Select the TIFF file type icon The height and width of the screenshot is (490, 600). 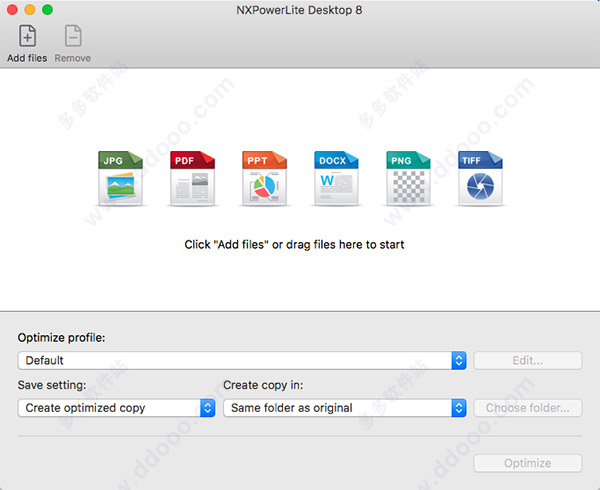[480, 179]
